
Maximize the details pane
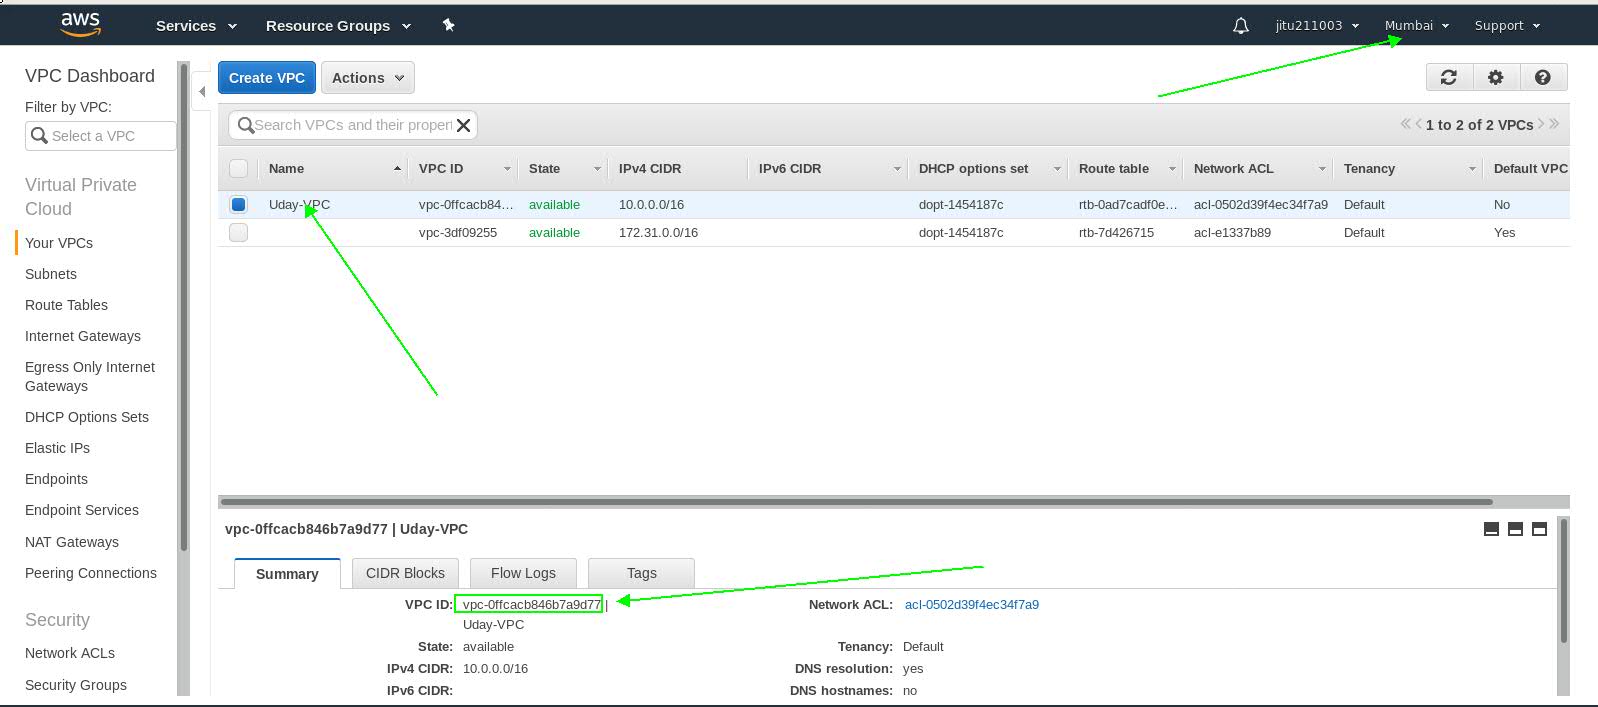point(1539,529)
